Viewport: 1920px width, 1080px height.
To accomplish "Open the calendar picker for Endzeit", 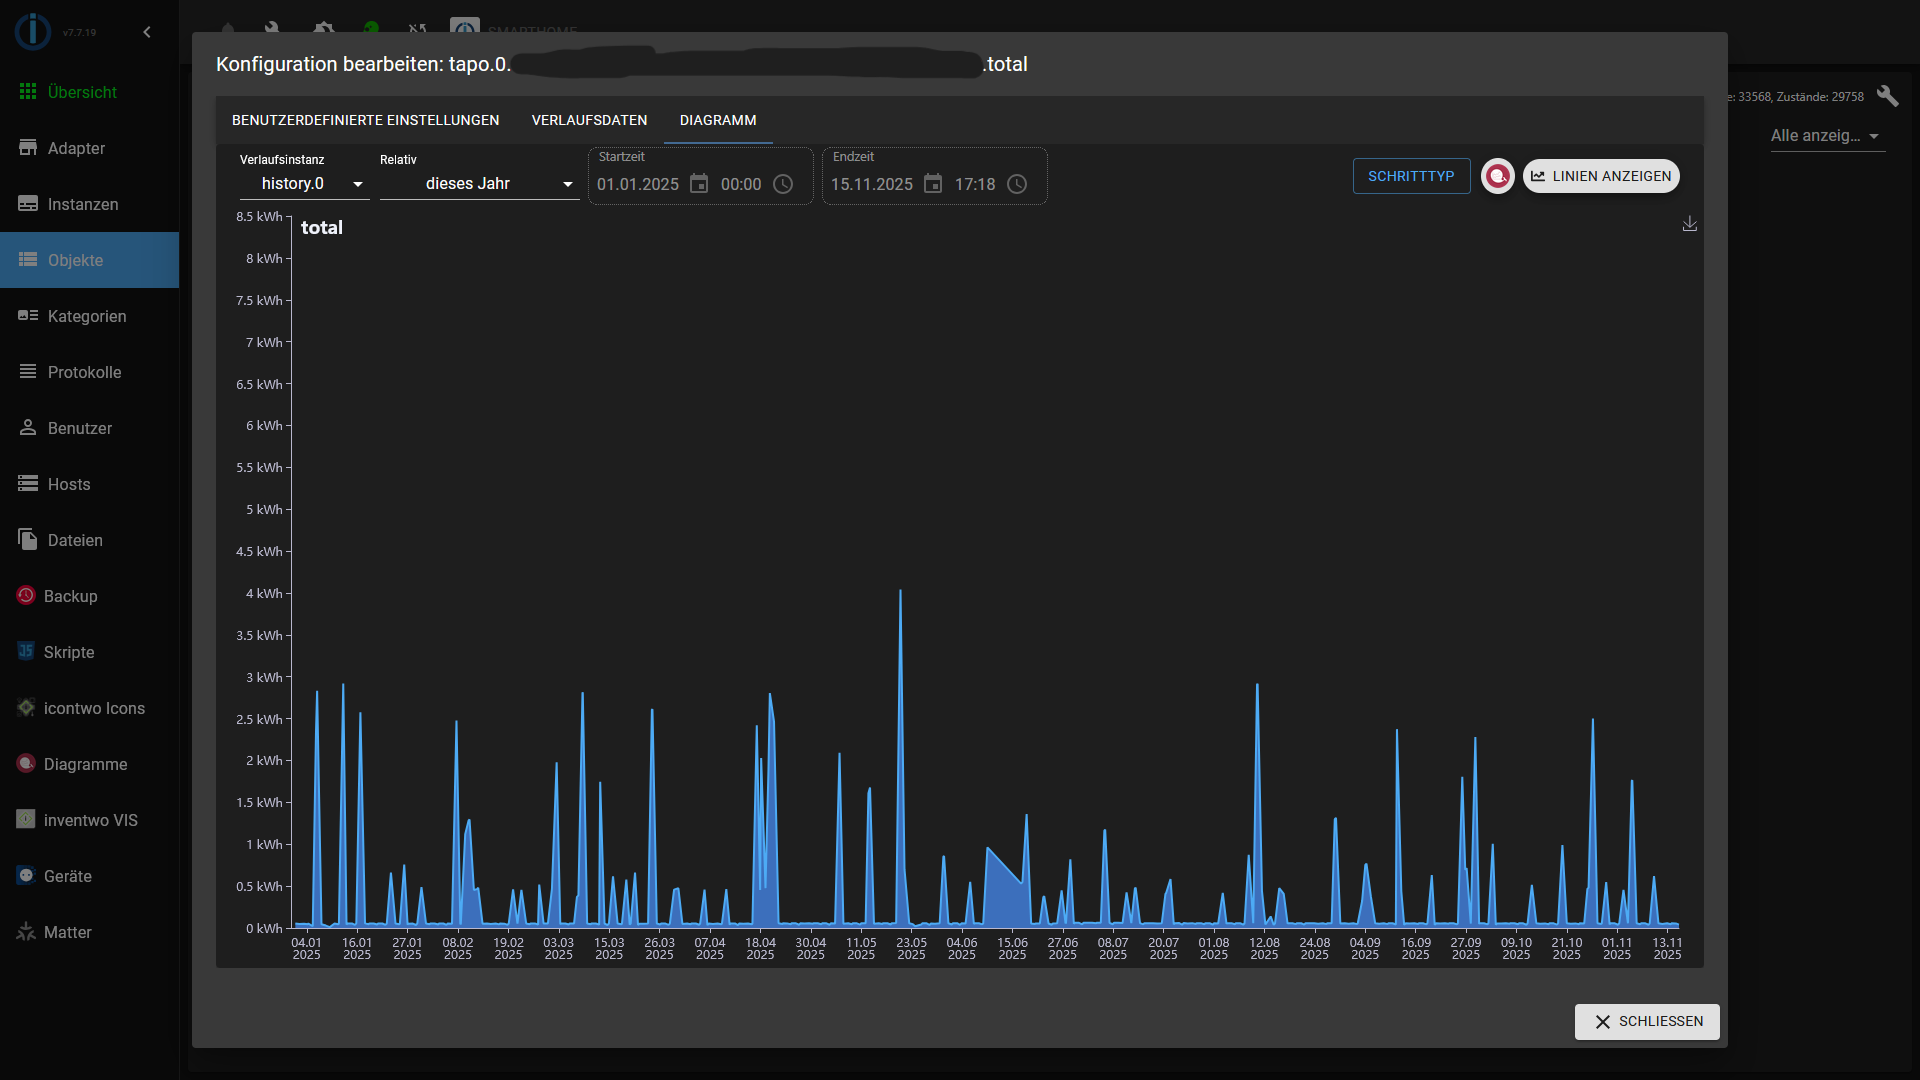I will click(934, 184).
